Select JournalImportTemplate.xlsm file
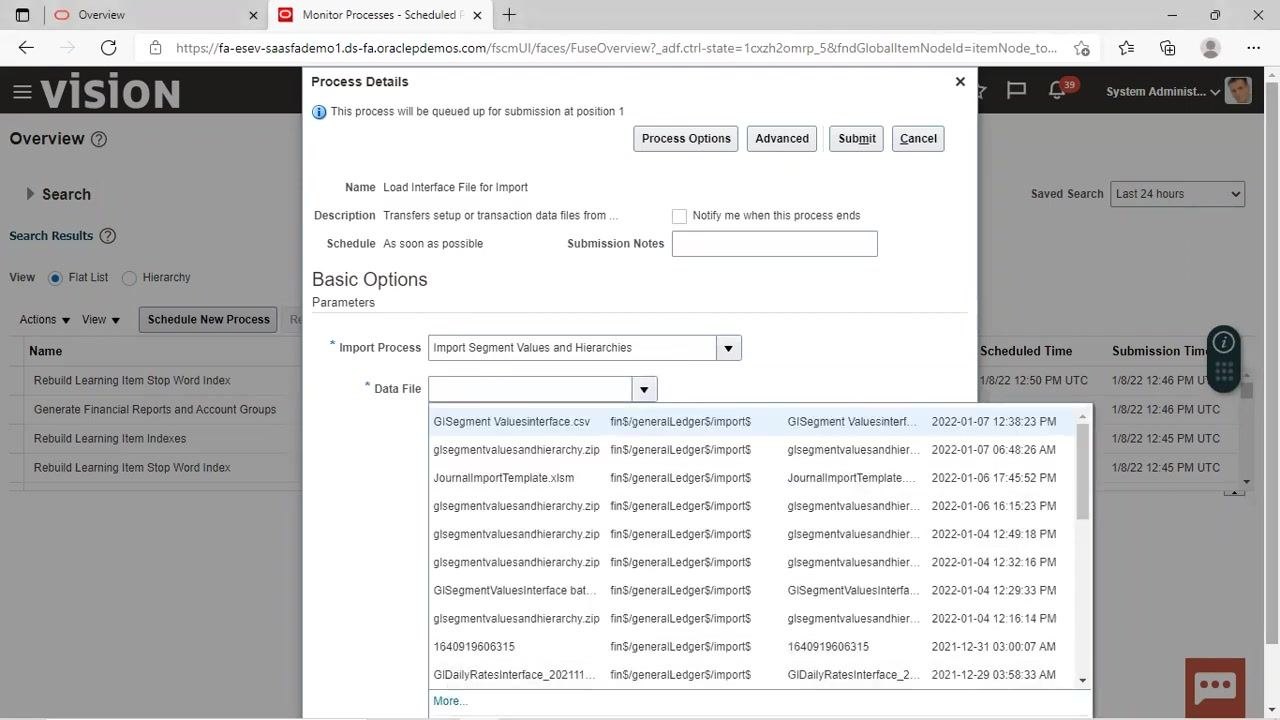 pos(751,478)
